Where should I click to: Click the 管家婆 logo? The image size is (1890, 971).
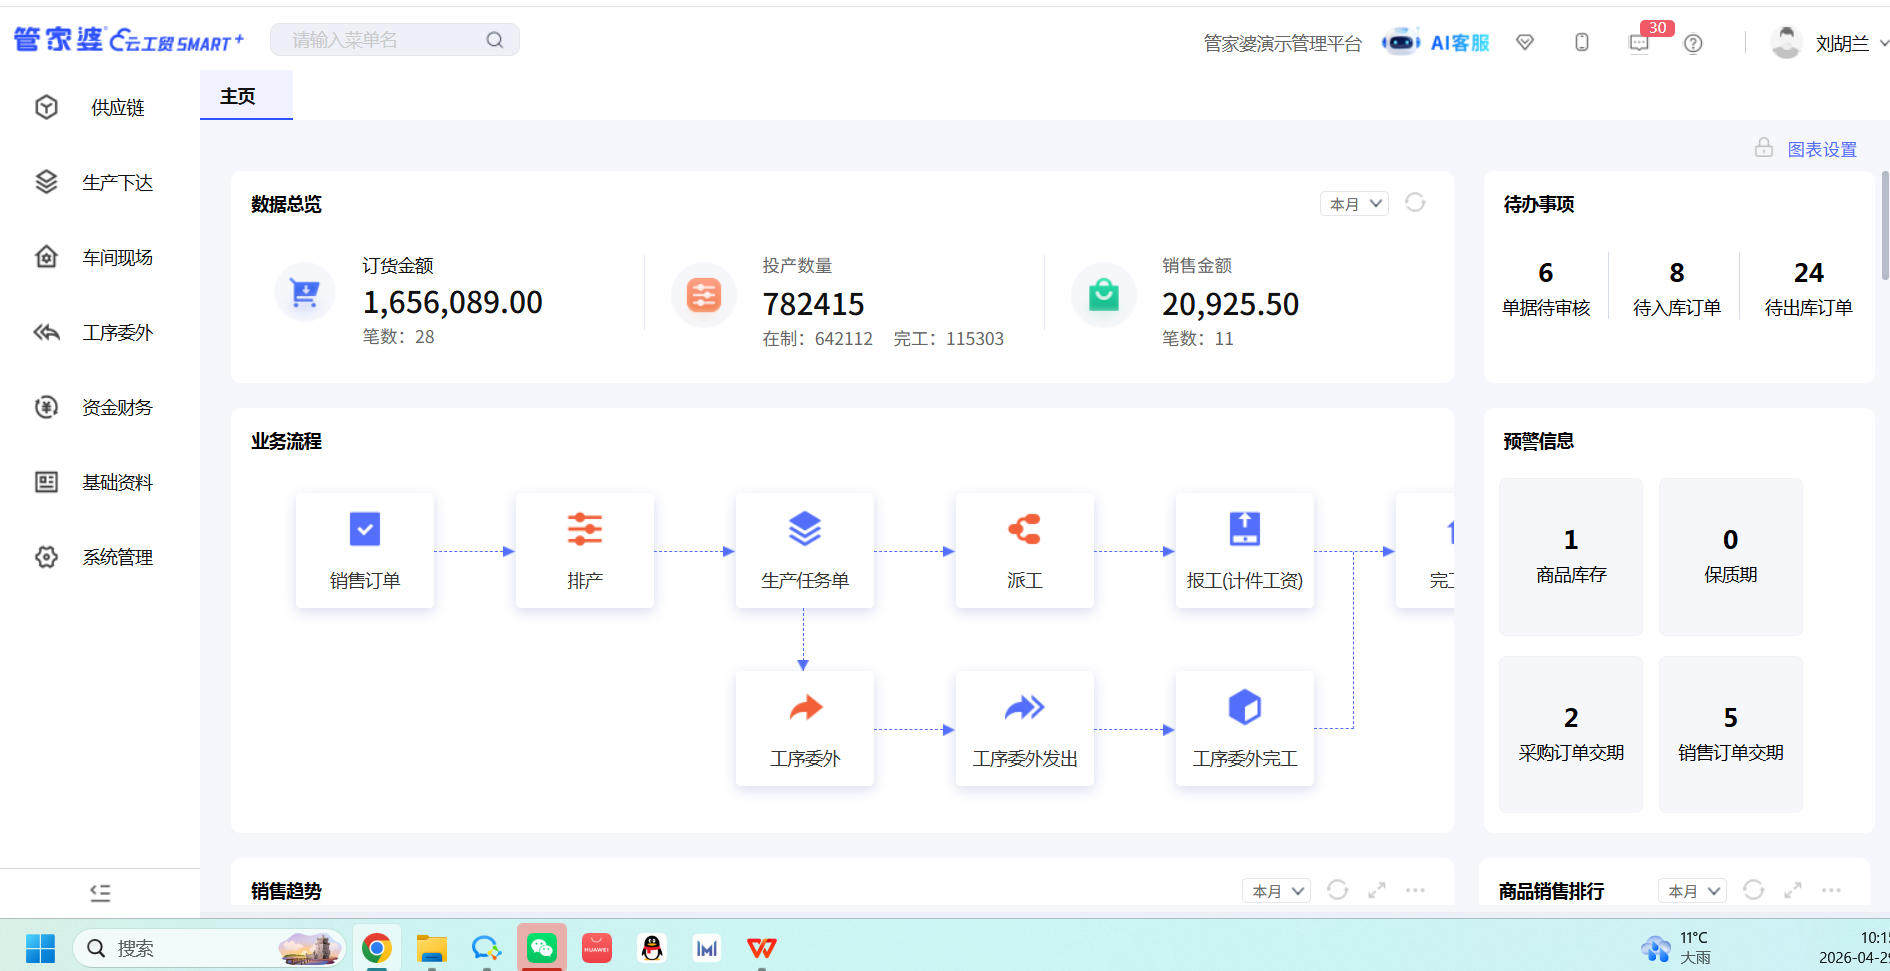pos(128,40)
